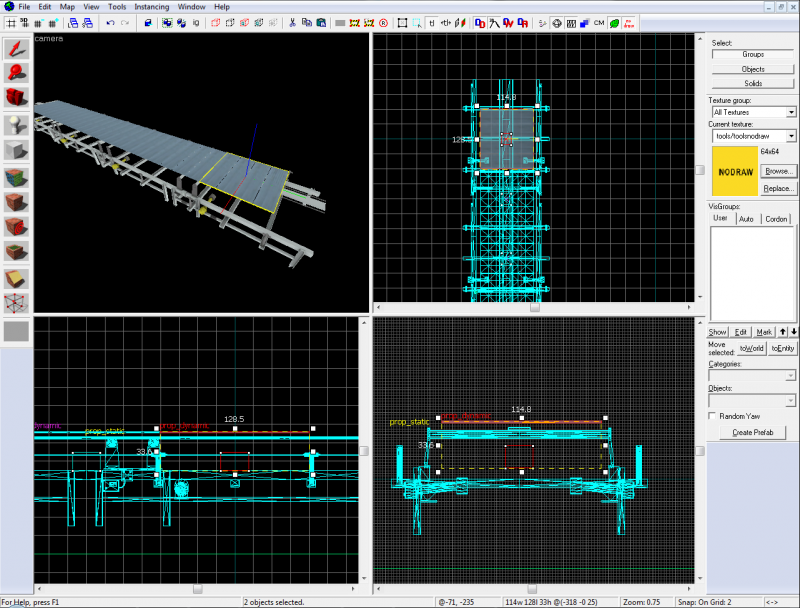Image resolution: width=800 pixels, height=608 pixels.
Task: Click the Browse... texture button
Action: coord(777,172)
